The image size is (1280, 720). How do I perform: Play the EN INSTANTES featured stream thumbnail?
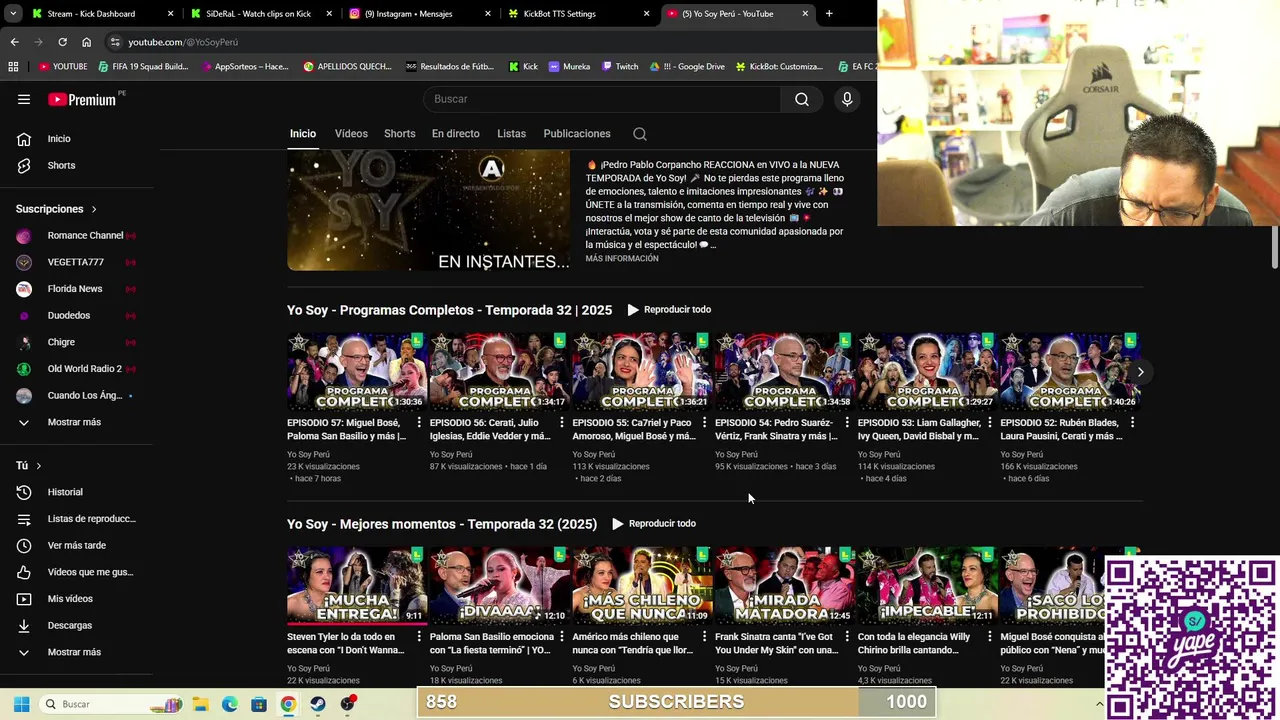[x=428, y=211]
